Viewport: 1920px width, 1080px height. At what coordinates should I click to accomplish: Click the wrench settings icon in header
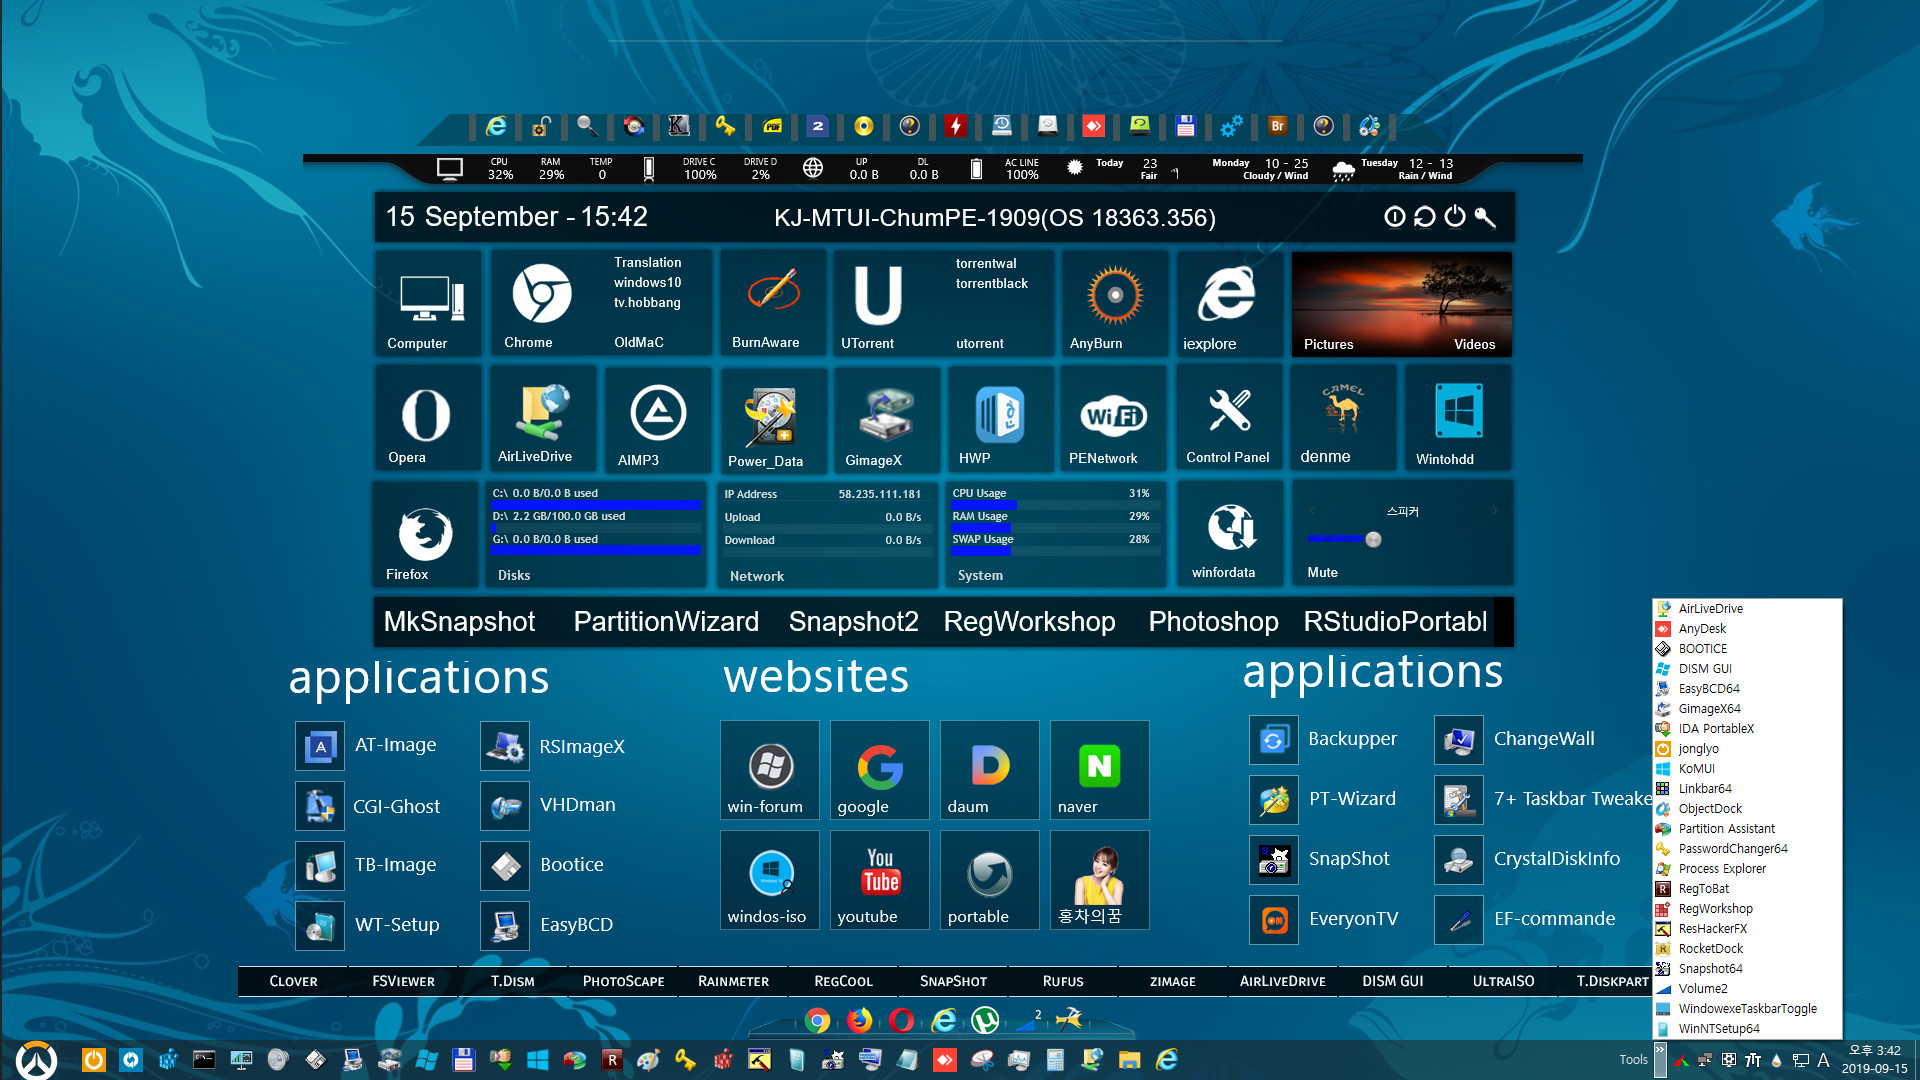1485,217
